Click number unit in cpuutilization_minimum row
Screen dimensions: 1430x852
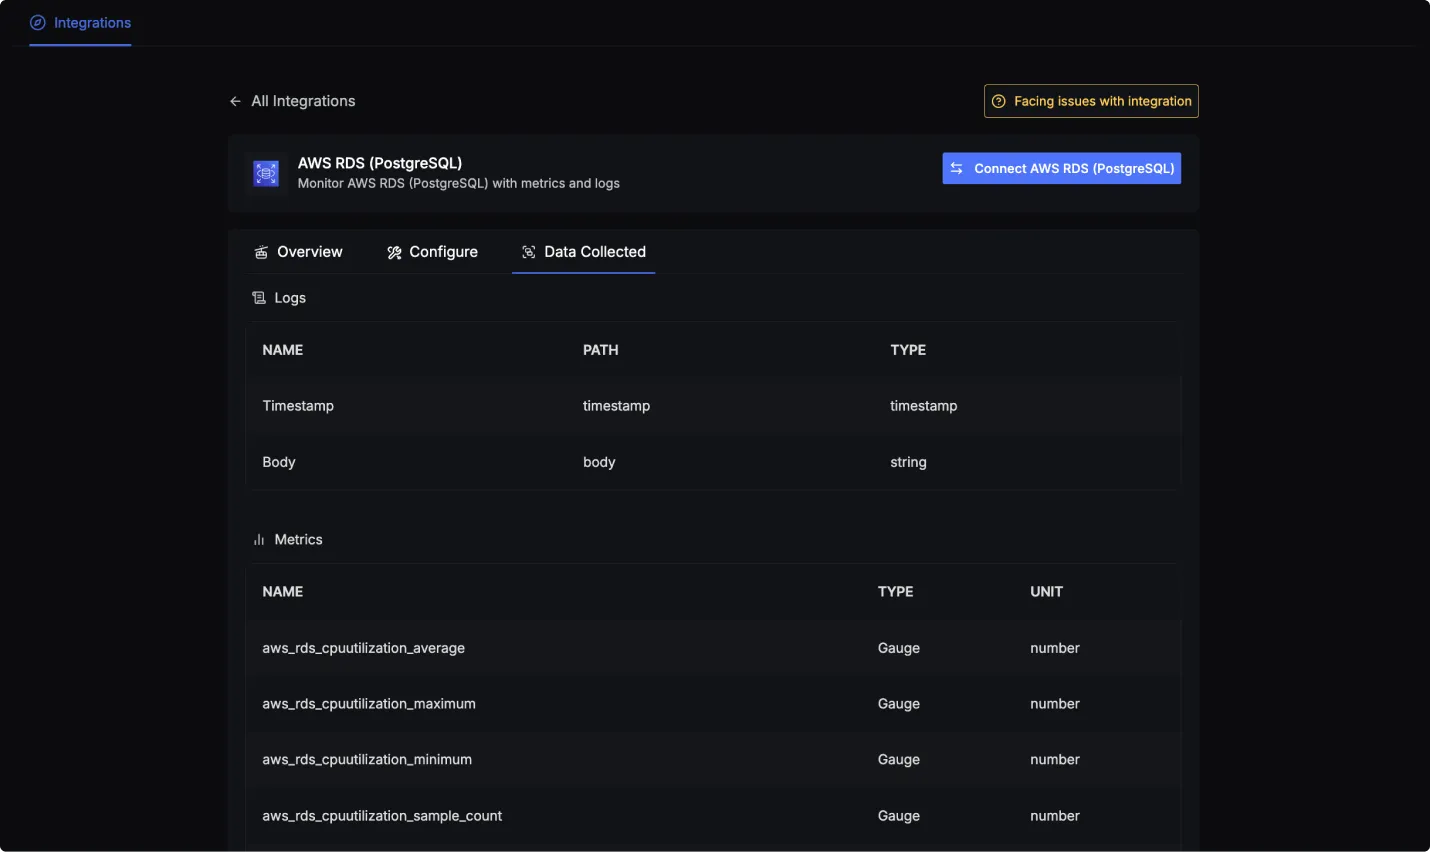(1055, 760)
